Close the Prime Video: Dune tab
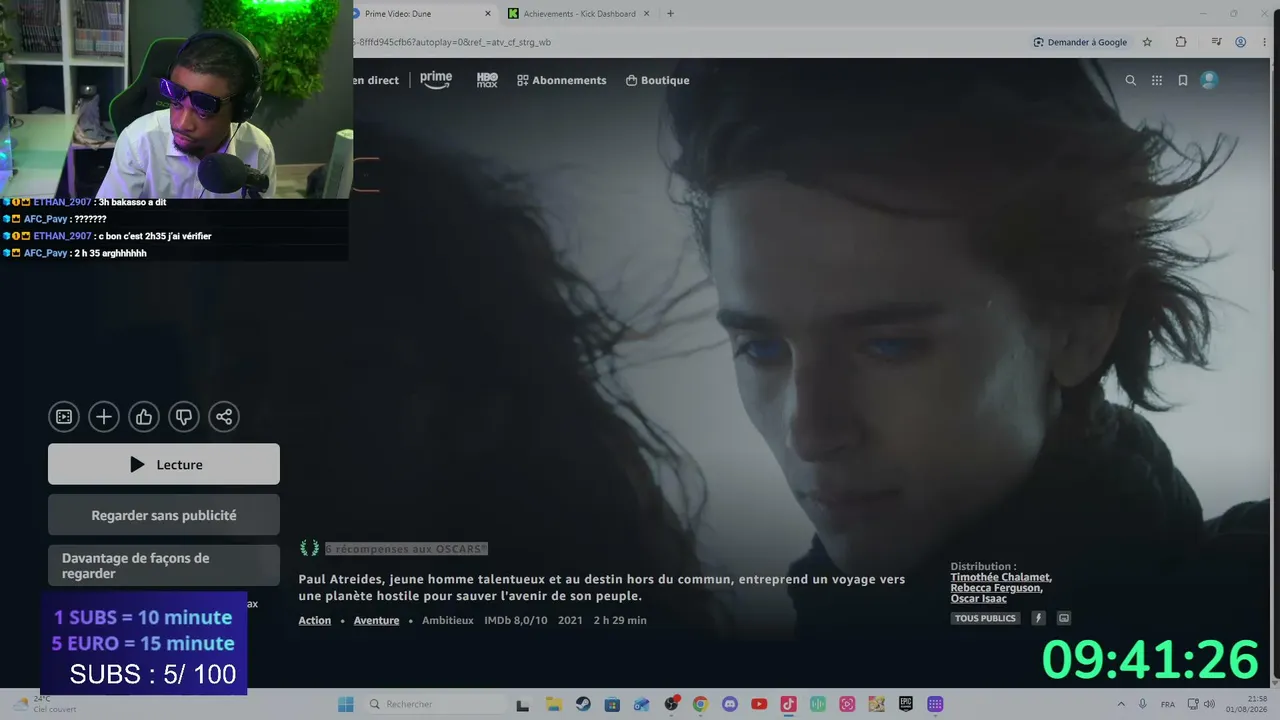Image resolution: width=1280 pixels, height=720 pixels. 489,14
